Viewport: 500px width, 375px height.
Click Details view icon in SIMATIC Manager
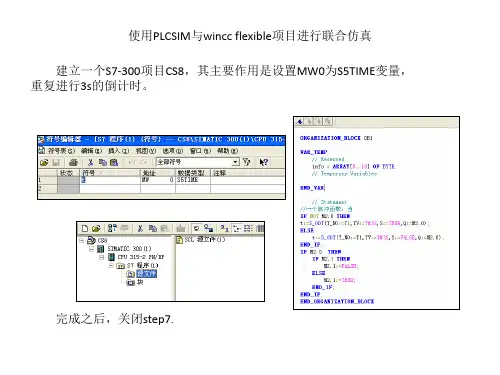coord(260,228)
